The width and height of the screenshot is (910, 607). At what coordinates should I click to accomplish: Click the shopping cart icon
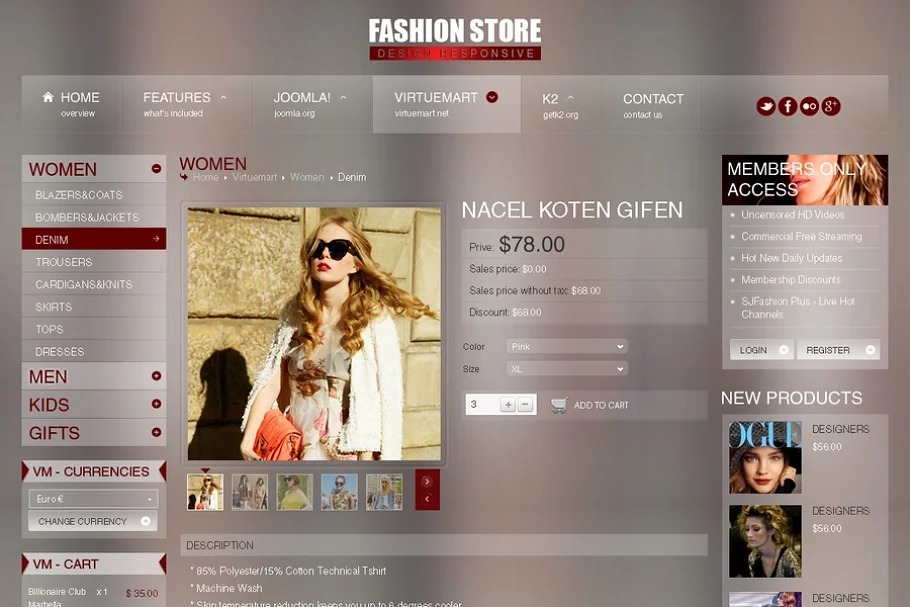coord(558,405)
